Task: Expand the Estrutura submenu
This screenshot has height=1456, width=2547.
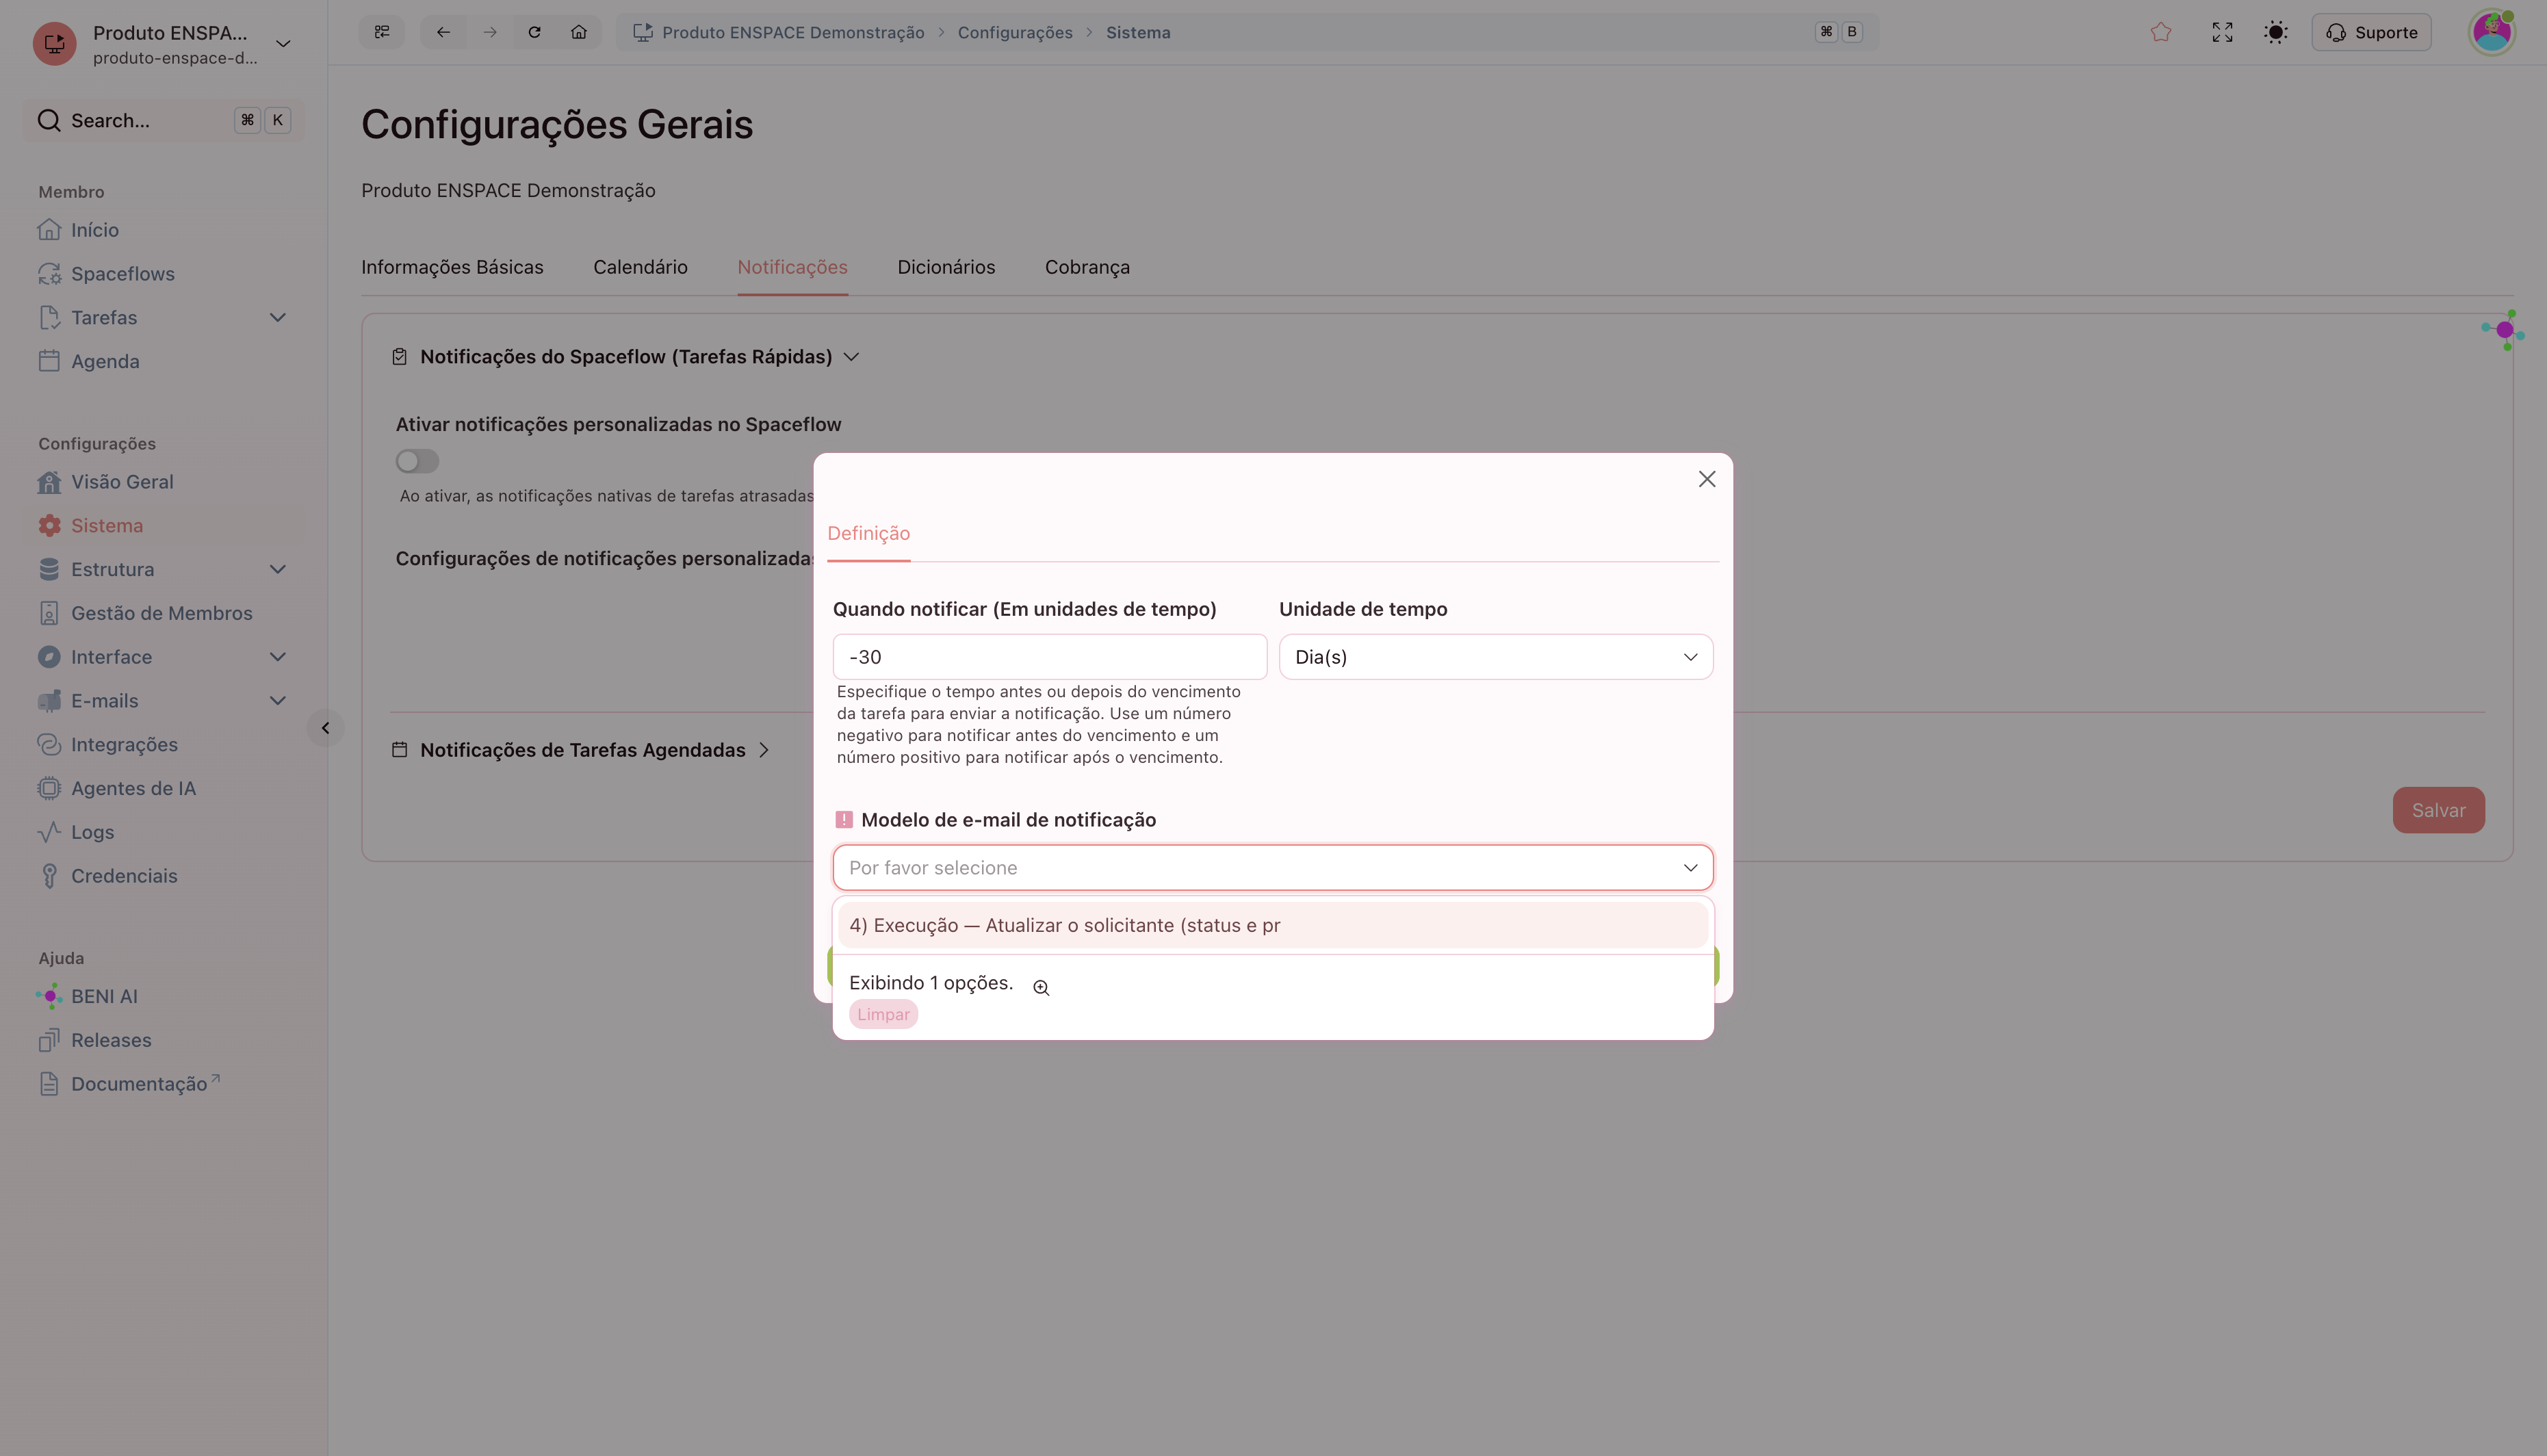Action: pyautogui.click(x=278, y=569)
